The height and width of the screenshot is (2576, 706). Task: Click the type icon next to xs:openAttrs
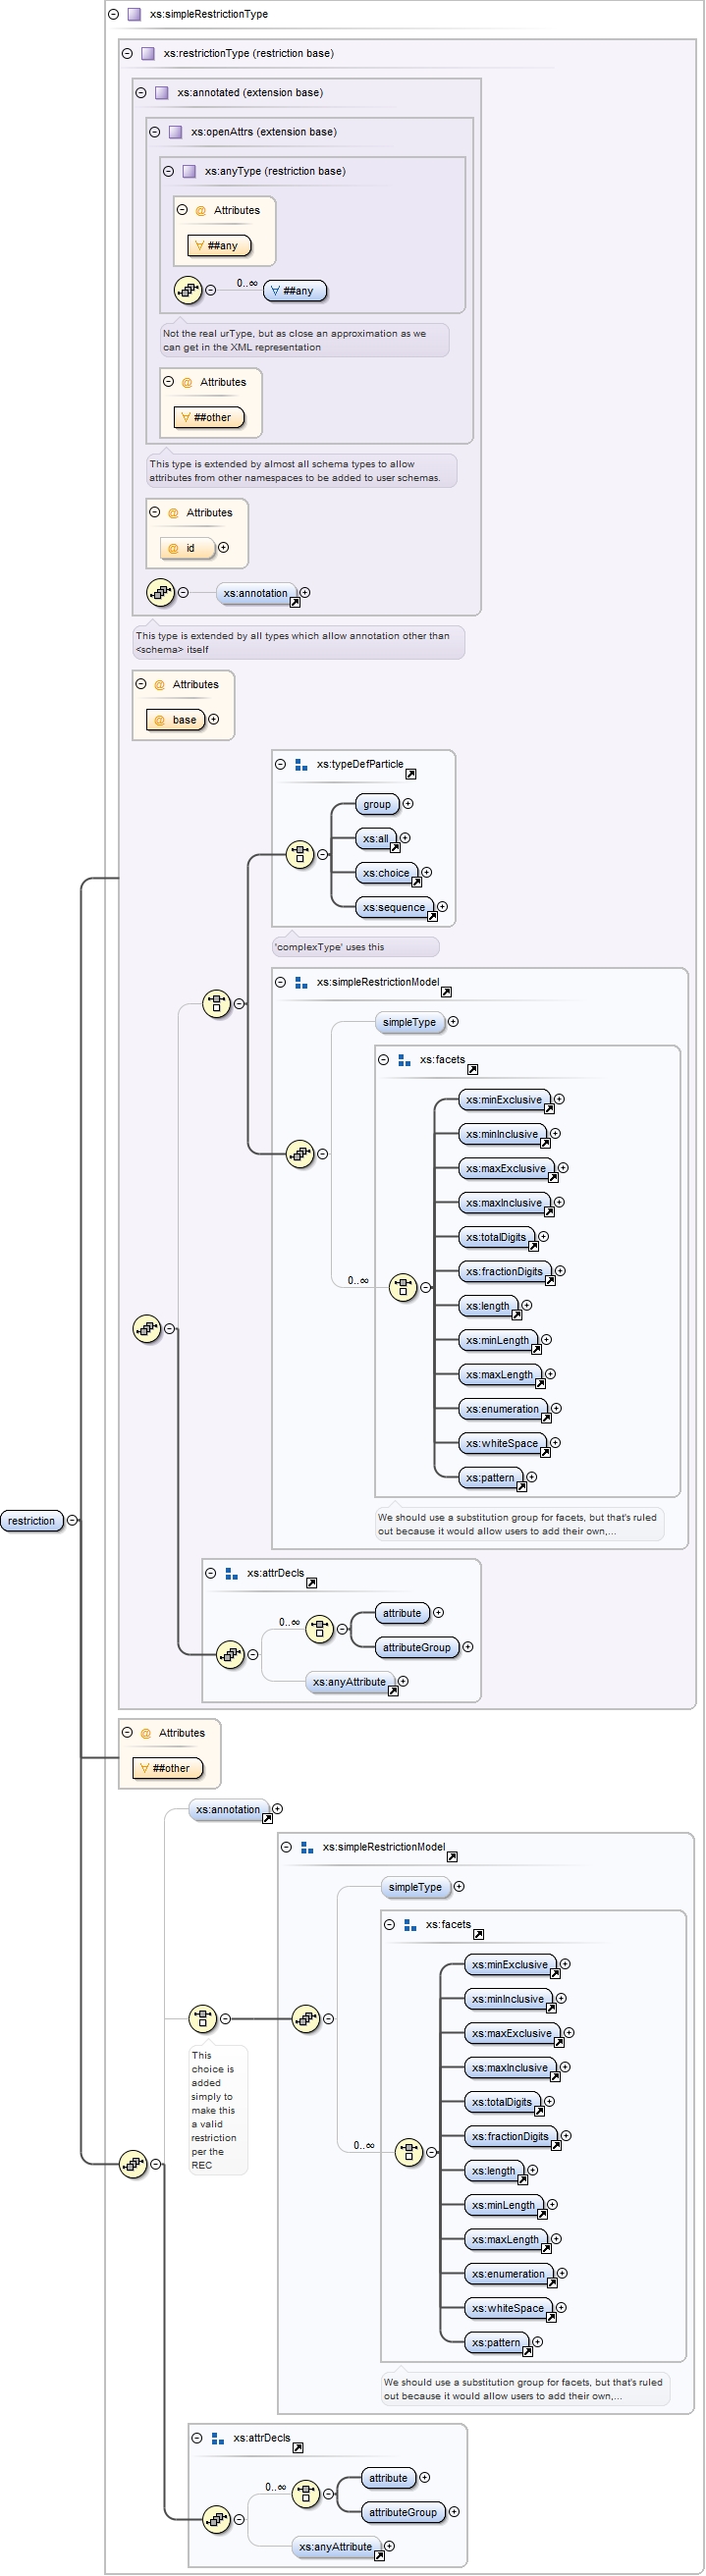tap(176, 131)
